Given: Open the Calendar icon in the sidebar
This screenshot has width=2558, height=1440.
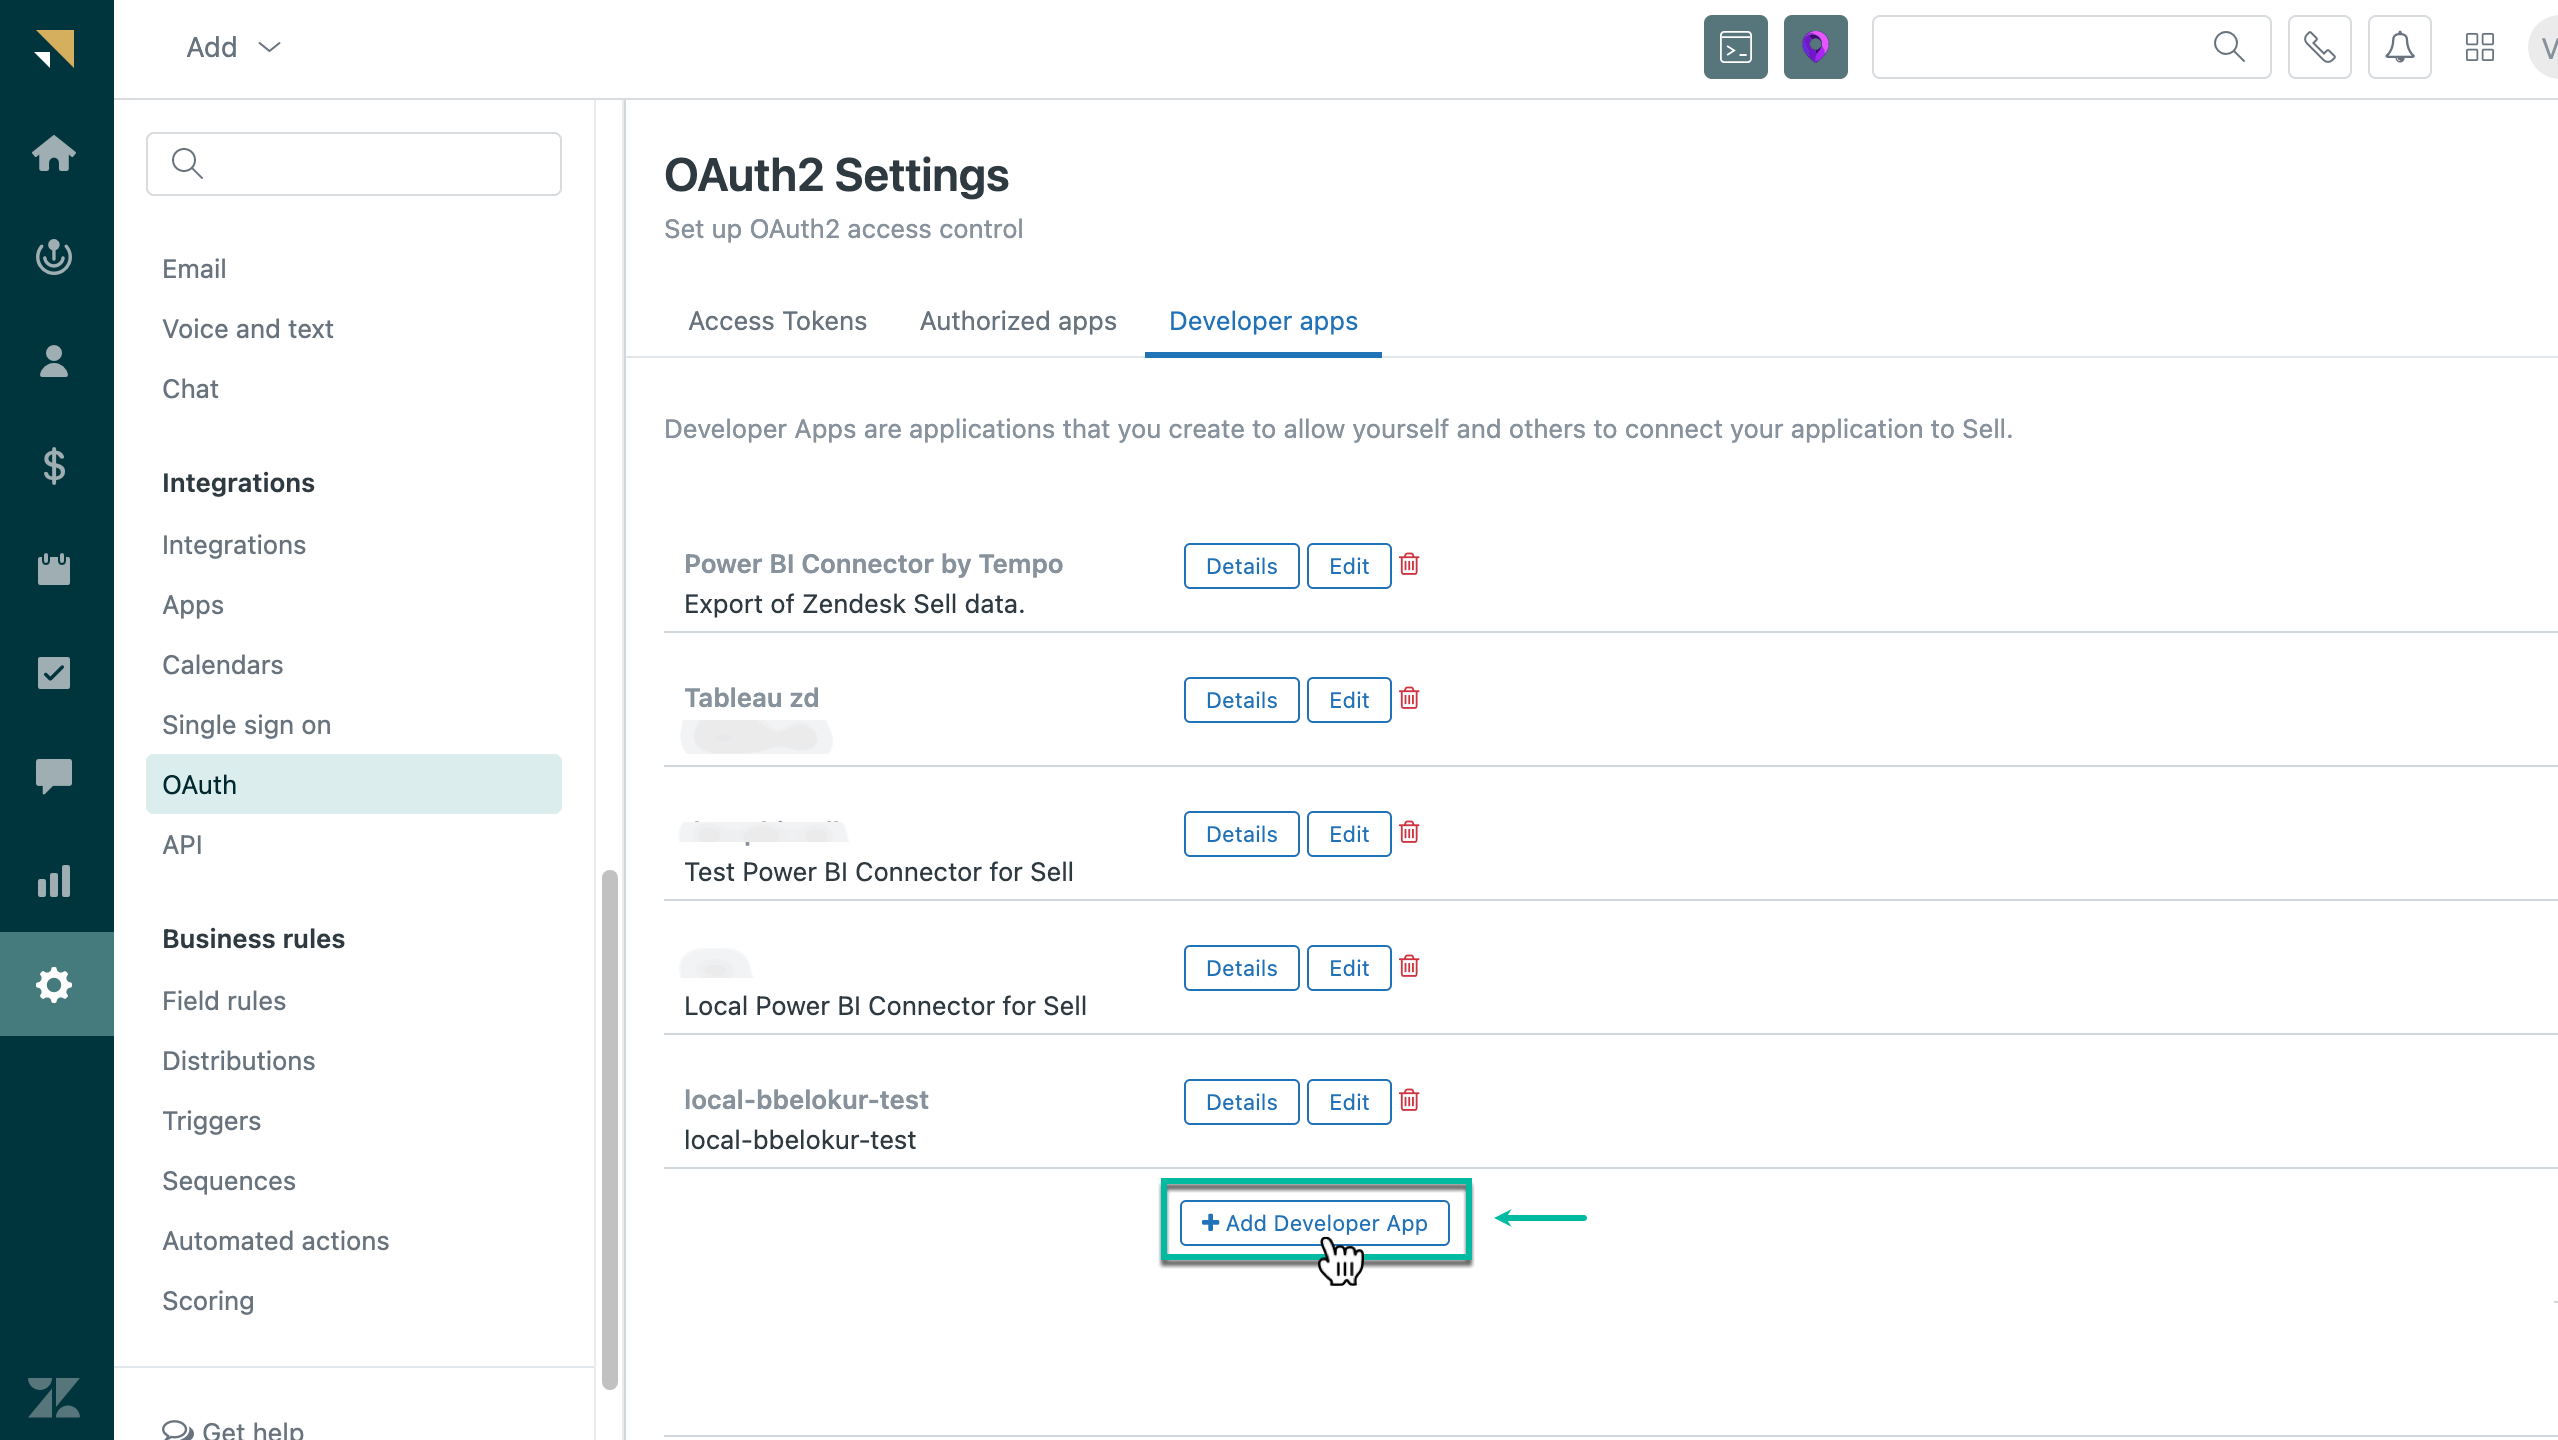Looking at the screenshot, I should (x=55, y=569).
